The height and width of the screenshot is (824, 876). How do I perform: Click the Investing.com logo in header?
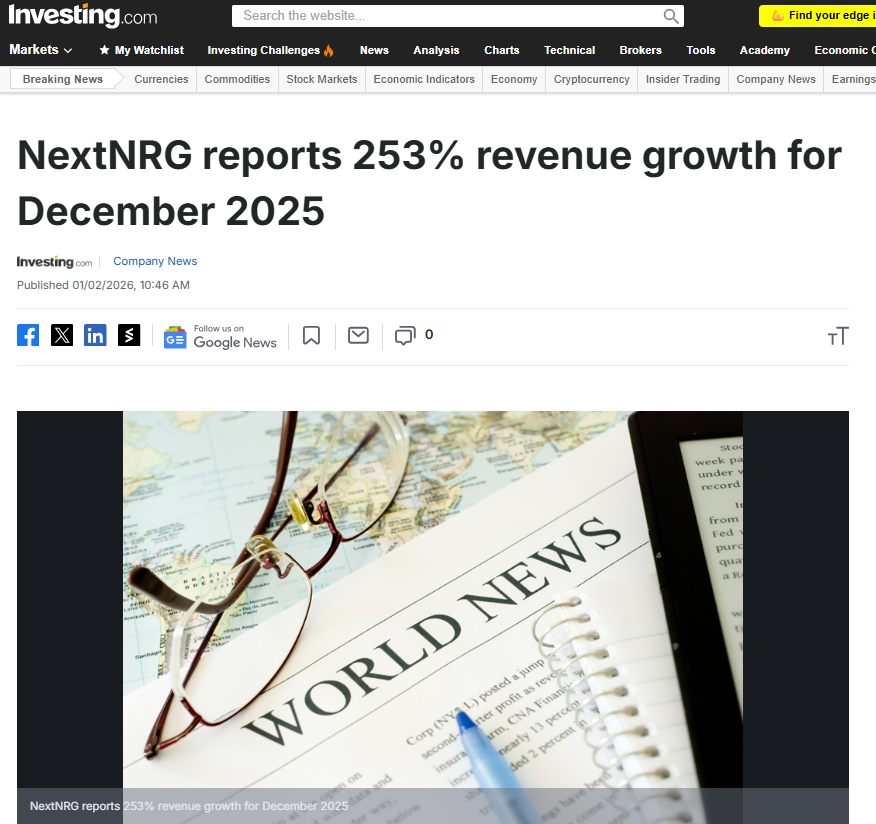tap(83, 16)
